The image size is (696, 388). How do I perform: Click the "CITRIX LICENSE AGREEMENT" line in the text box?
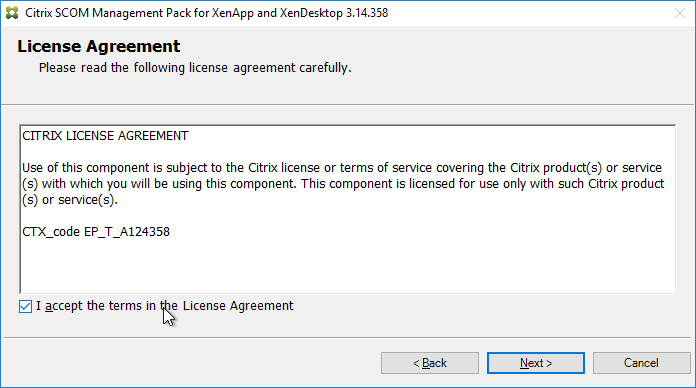[105, 136]
